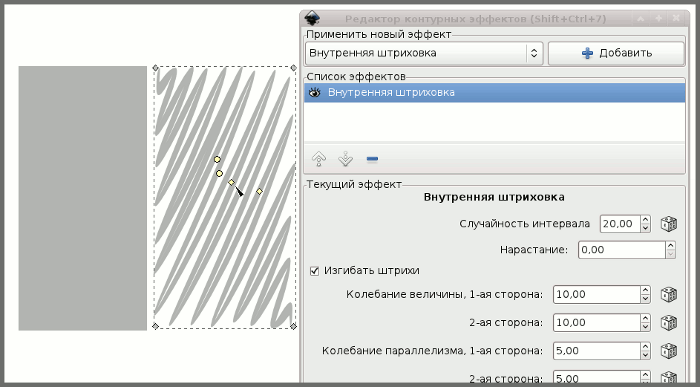The height and width of the screenshot is (387, 700).
Task: Toggle eye visibility of «Внутренняя штриховка» effect
Action: [x=315, y=93]
